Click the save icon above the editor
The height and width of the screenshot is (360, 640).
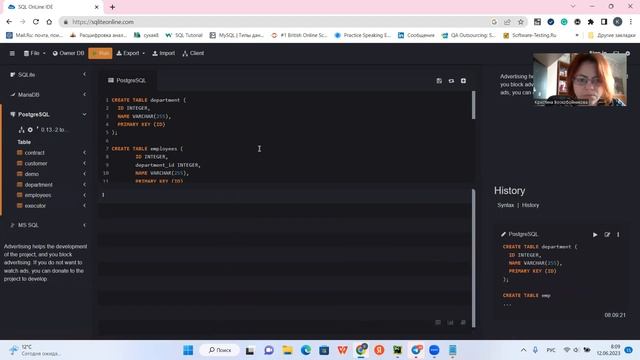tap(439, 81)
